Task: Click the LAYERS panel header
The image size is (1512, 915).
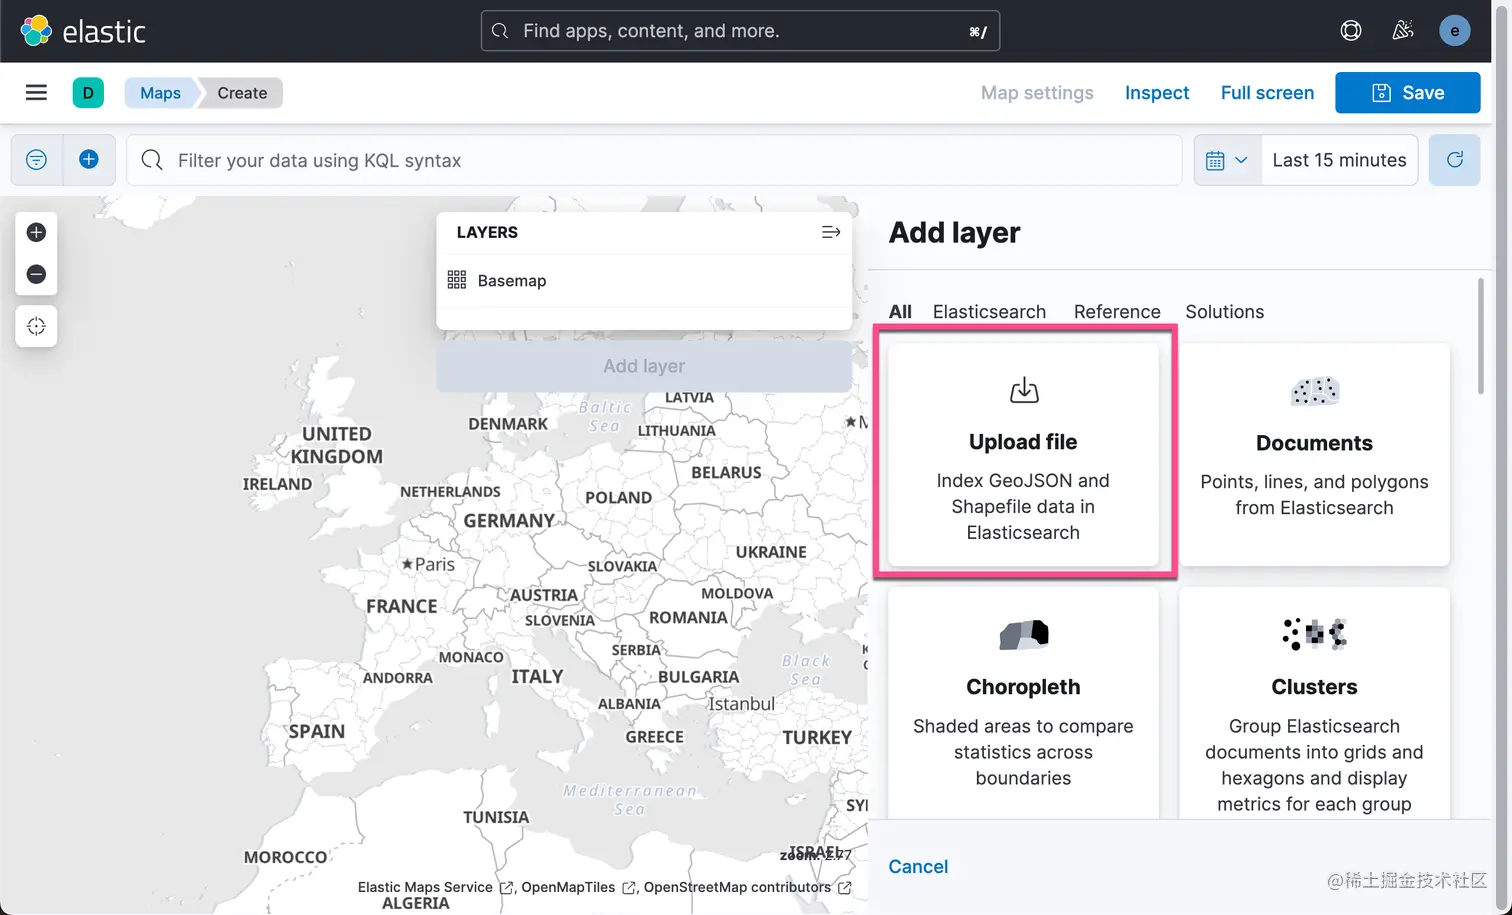Action: (x=487, y=232)
